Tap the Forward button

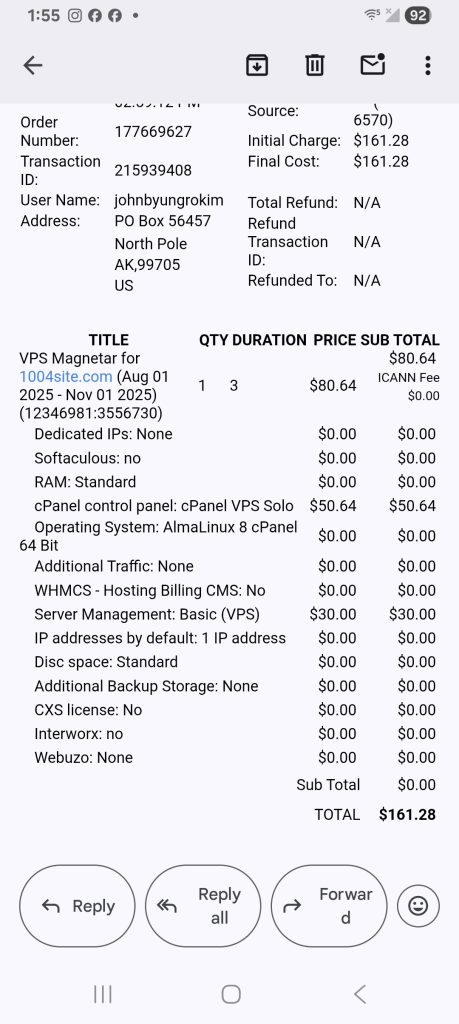coord(329,906)
